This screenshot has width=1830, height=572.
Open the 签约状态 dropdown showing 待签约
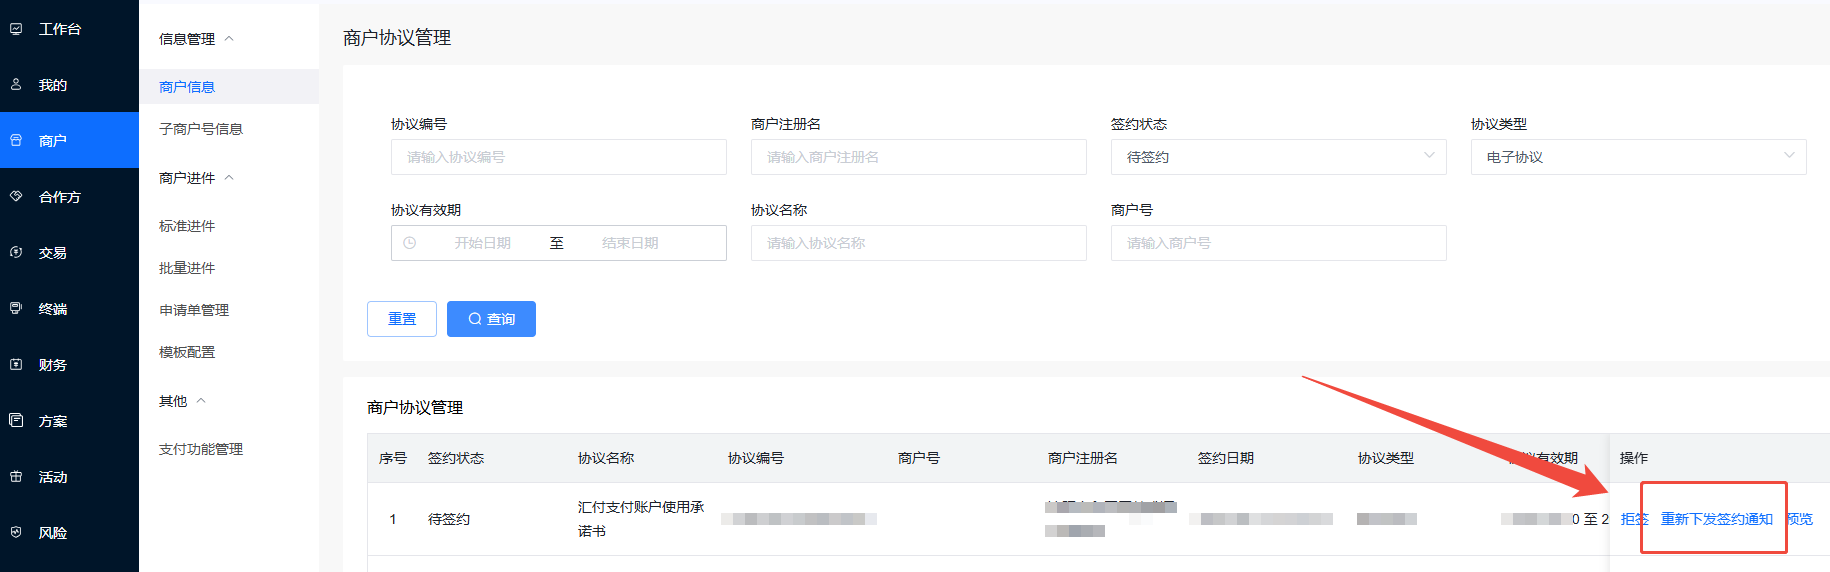(1277, 157)
